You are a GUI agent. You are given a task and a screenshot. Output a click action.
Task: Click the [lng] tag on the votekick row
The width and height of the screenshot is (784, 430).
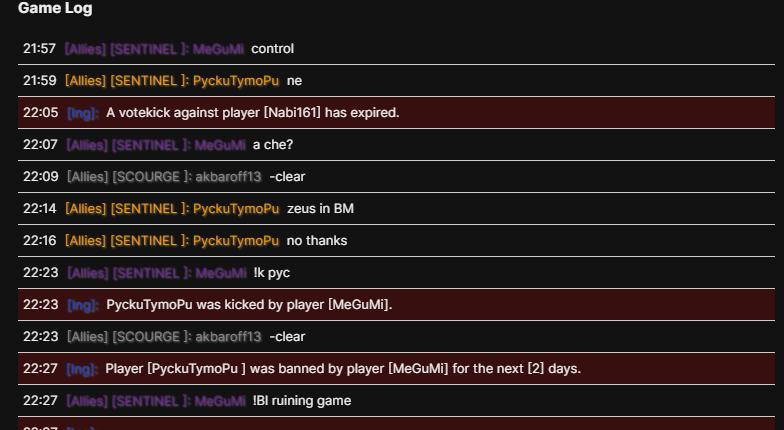pyautogui.click(x=82, y=113)
